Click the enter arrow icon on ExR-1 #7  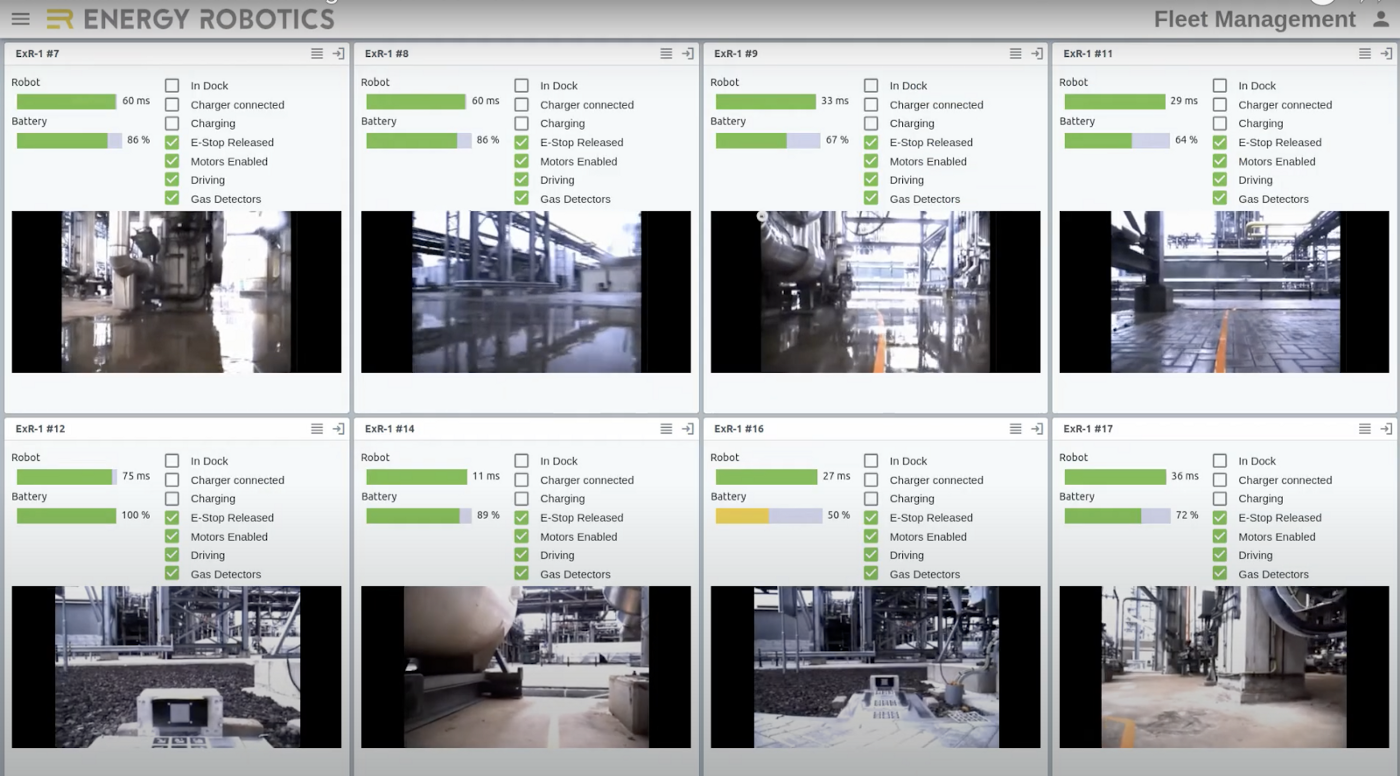click(x=338, y=54)
